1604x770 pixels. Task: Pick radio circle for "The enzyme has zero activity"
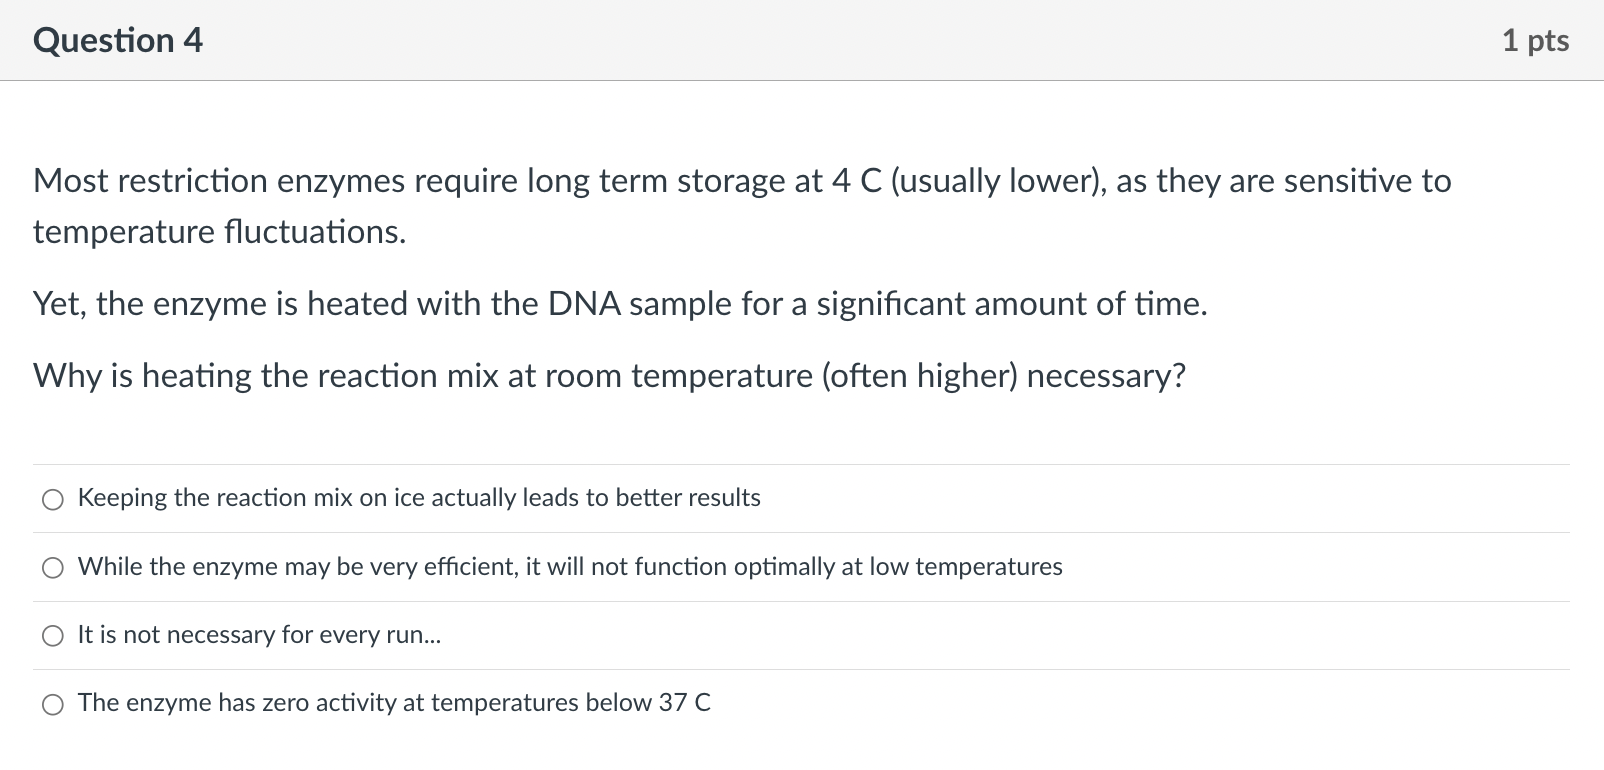[53, 704]
